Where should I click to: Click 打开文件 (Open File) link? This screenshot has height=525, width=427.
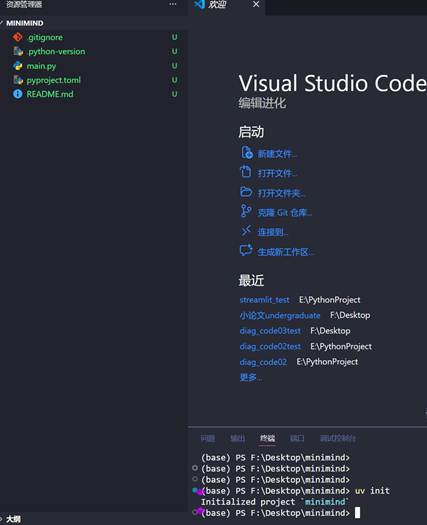(277, 173)
